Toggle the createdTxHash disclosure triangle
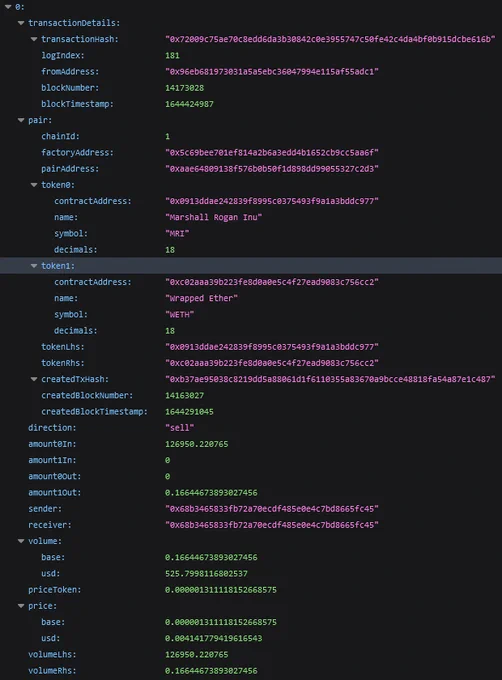Screen dimensions: 502x680 click(x=34, y=379)
